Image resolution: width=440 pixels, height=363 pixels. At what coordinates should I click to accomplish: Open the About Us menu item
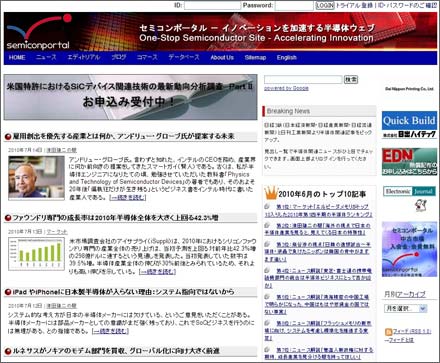(222, 57)
